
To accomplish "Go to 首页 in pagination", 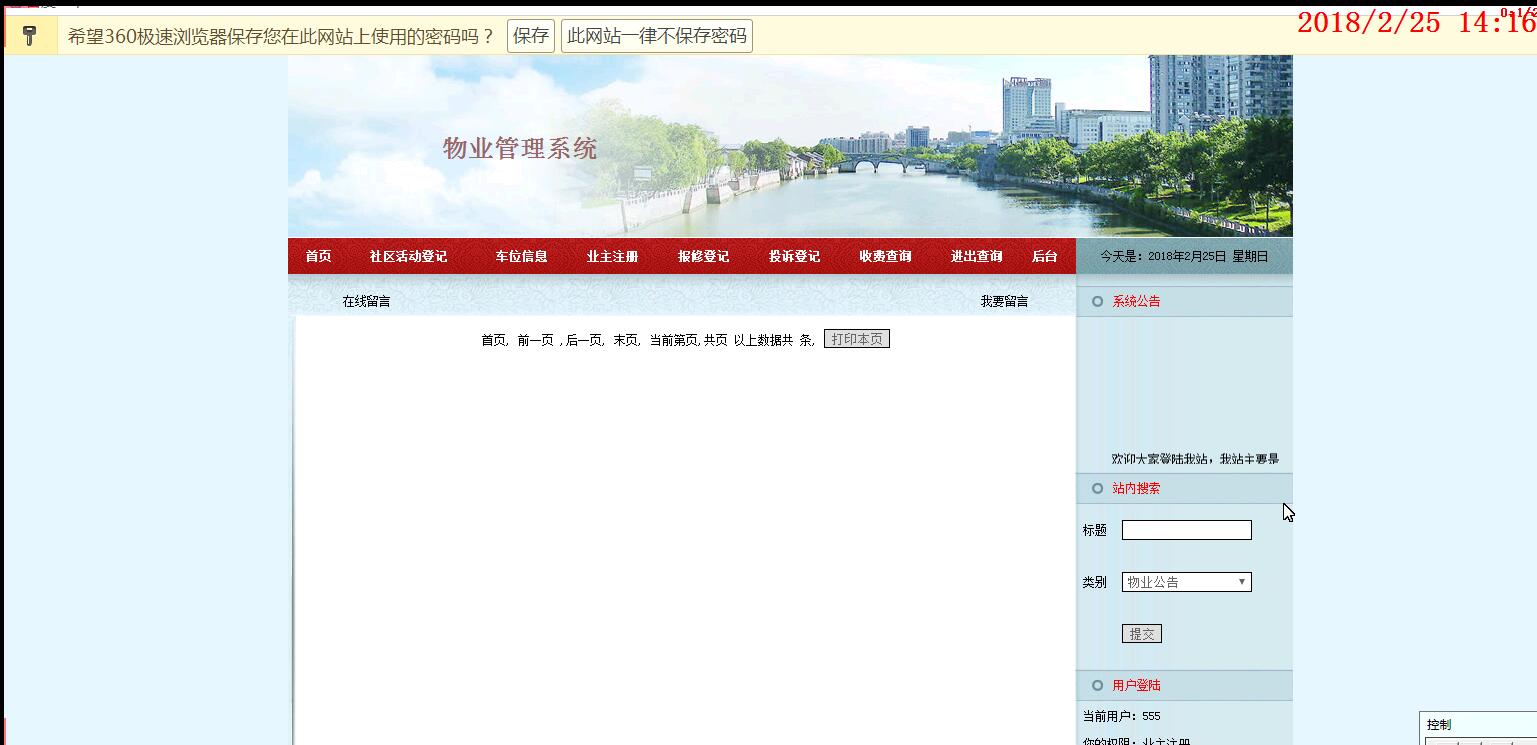I will pyautogui.click(x=494, y=340).
